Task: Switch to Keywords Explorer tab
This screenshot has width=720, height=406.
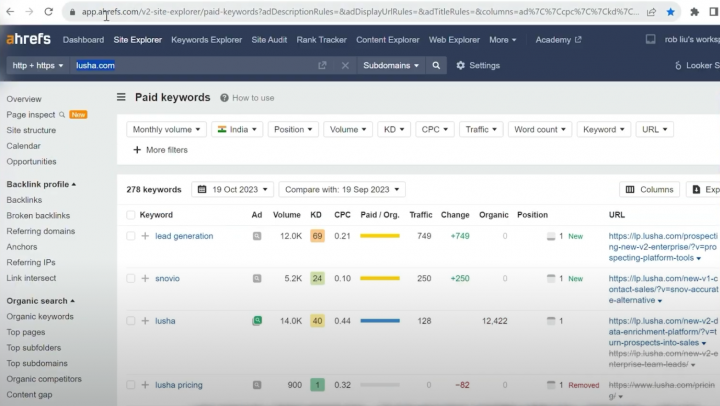Action: click(206, 40)
